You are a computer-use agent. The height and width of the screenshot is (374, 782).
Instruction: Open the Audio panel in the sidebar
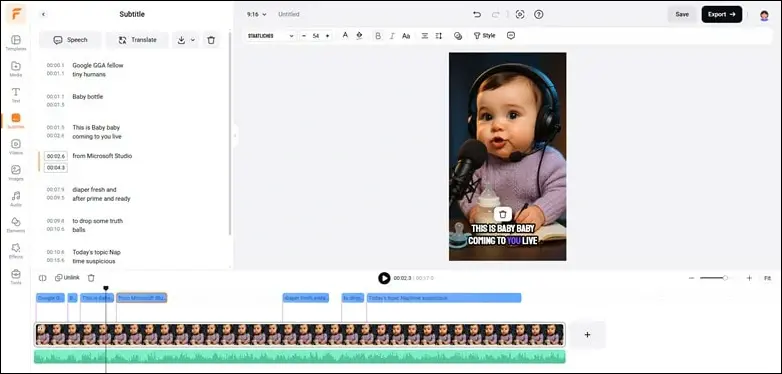point(16,198)
